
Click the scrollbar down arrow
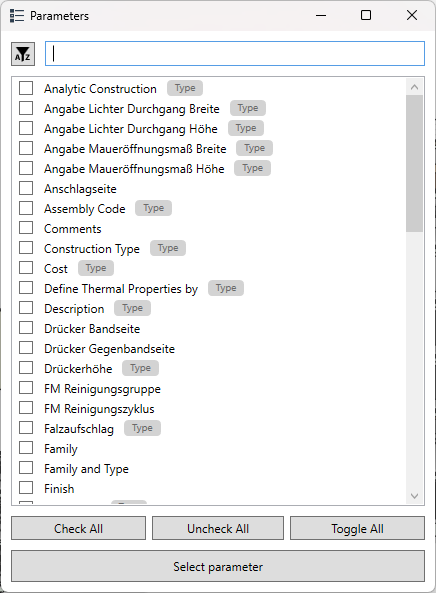coord(414,496)
